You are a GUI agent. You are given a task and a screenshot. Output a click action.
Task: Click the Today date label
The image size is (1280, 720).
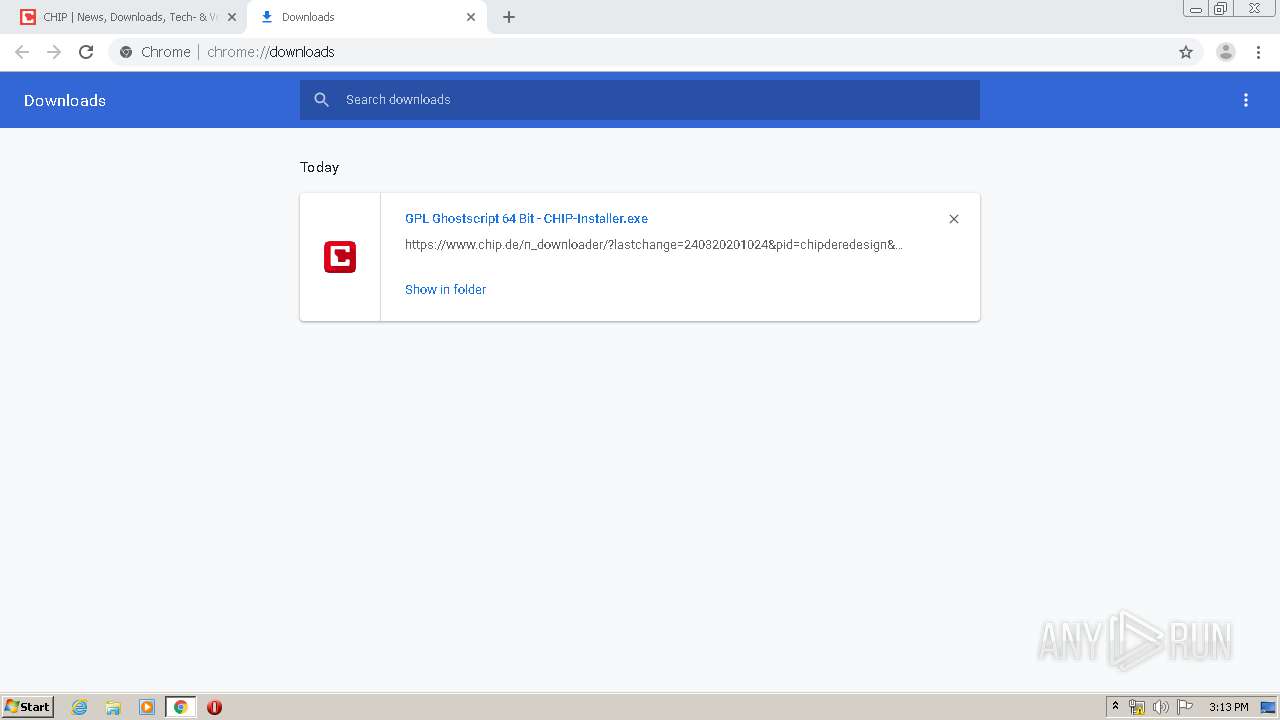click(320, 167)
